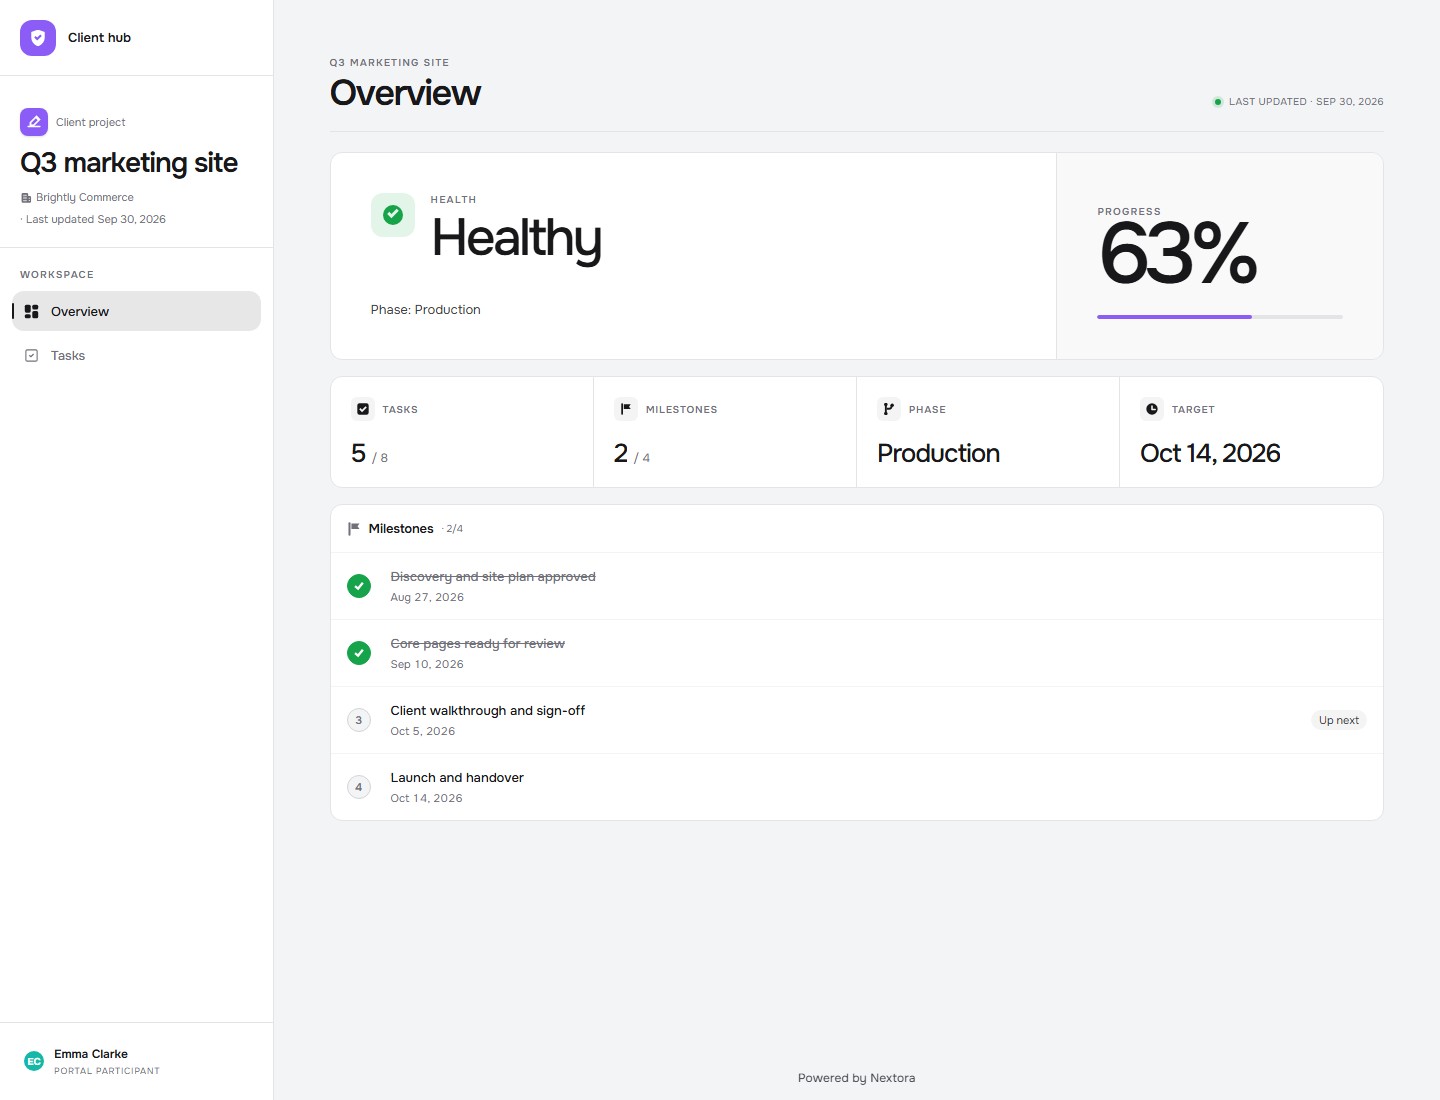Click the Last updated Sep 30, 2026 sidebar text

(x=95, y=220)
